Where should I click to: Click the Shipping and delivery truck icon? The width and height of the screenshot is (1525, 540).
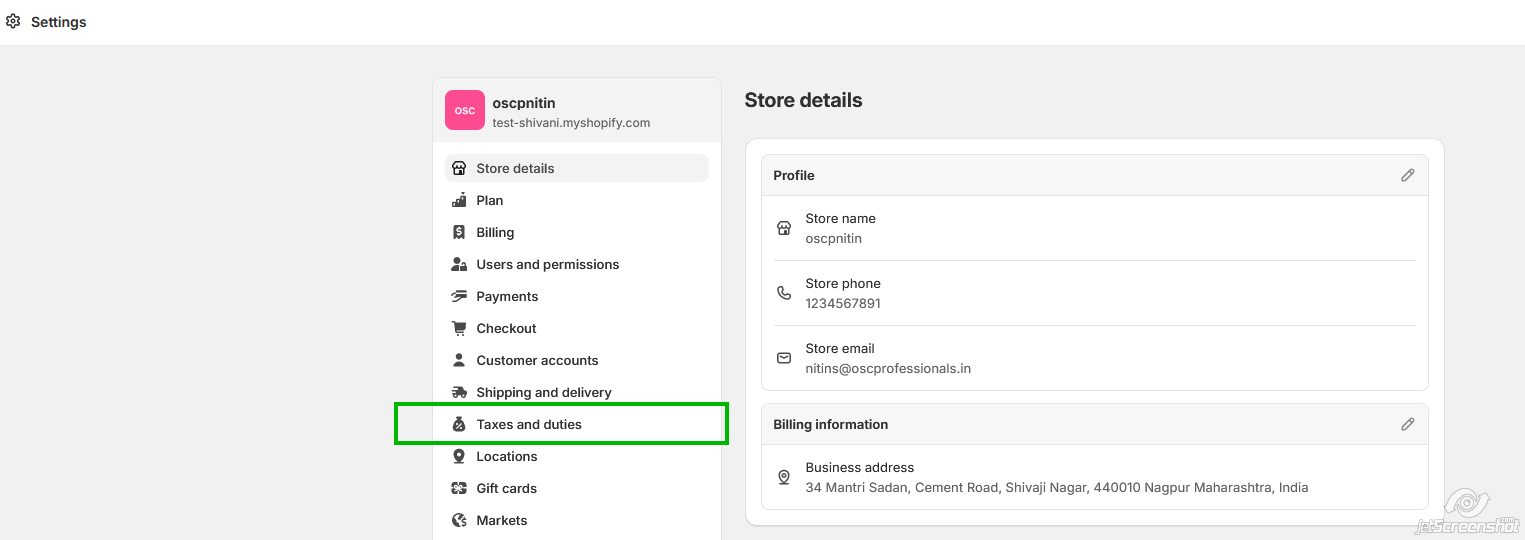(x=459, y=392)
